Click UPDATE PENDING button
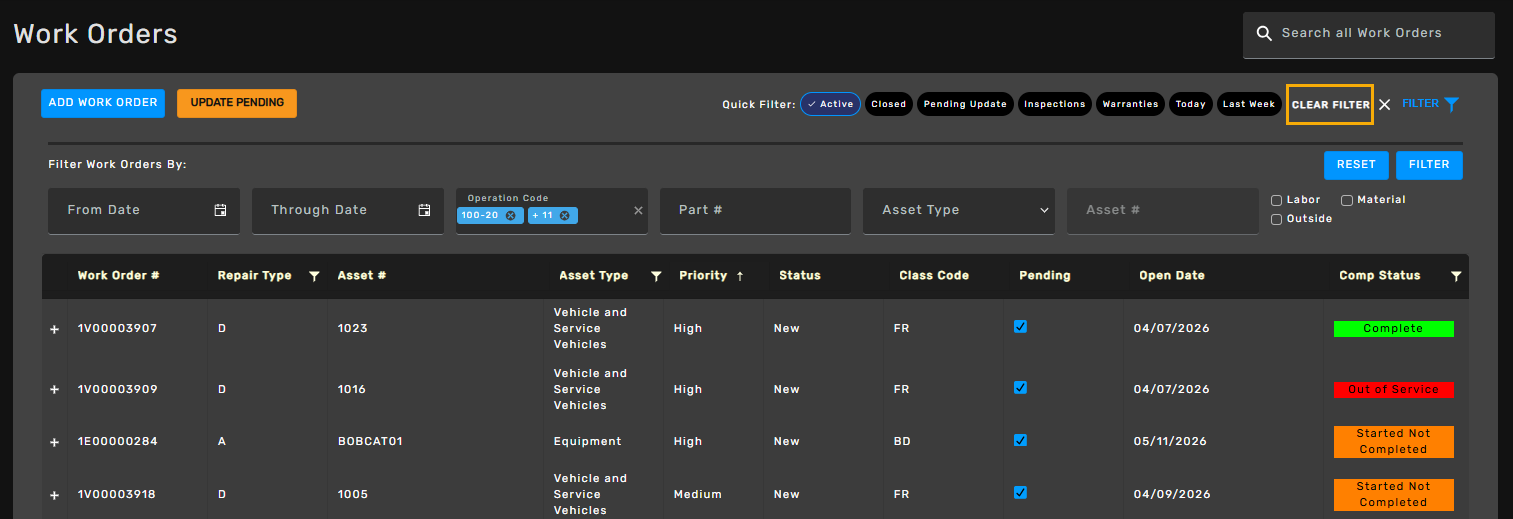This screenshot has width=1513, height=519. 237,103
